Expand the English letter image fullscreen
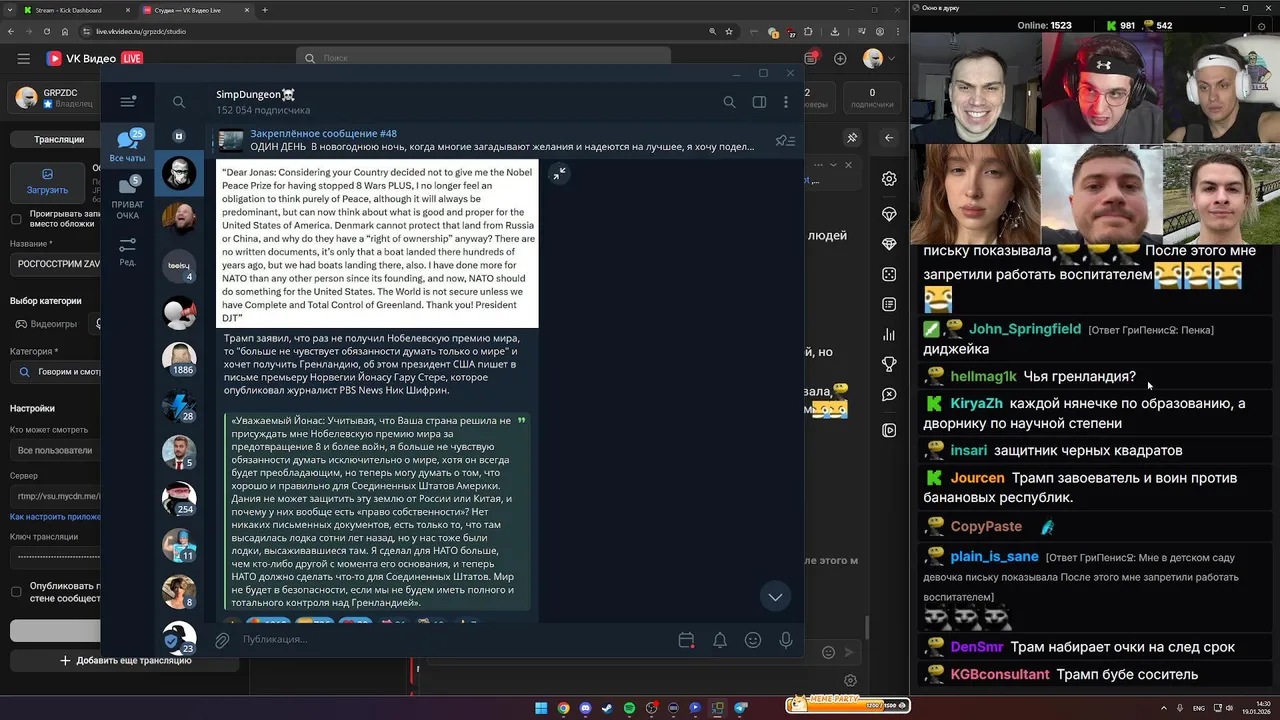 coord(559,173)
